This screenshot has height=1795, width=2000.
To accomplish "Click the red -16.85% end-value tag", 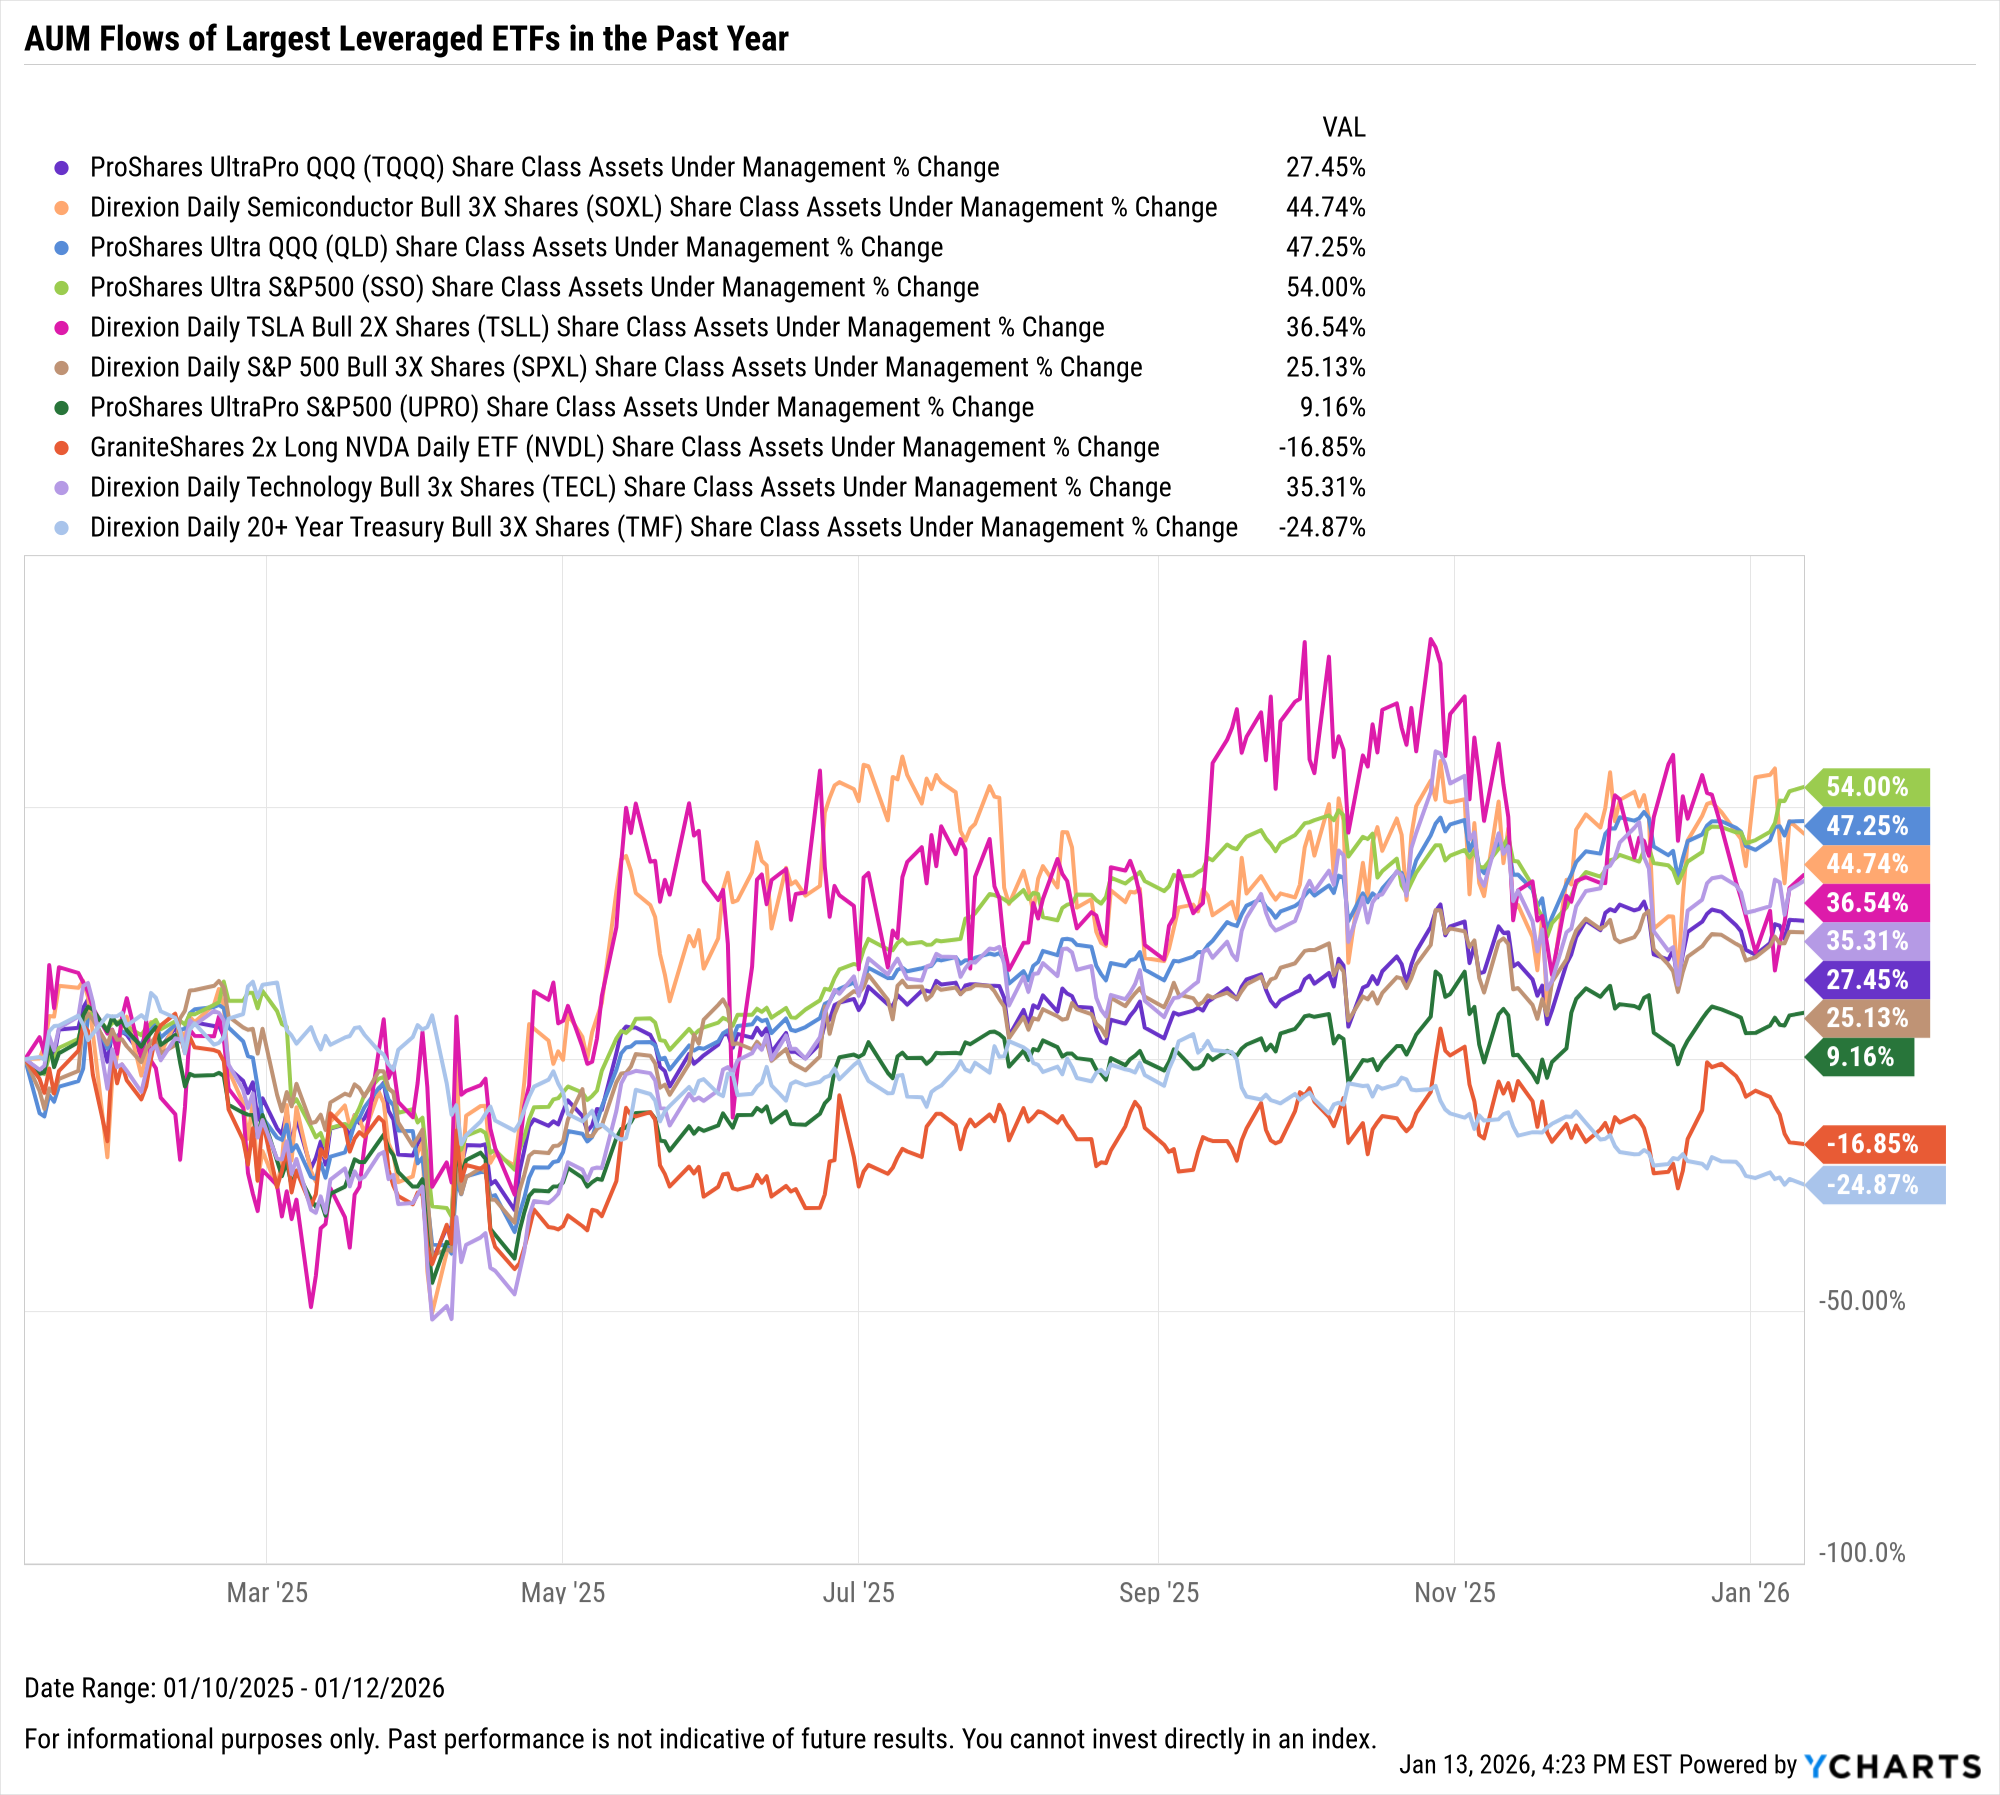I will (1872, 1144).
